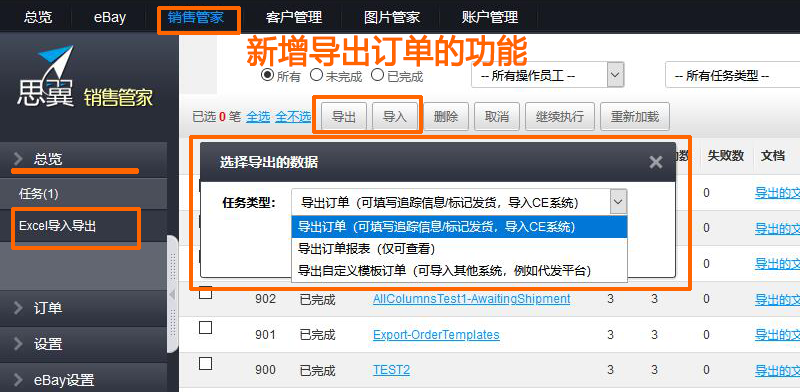The width and height of the screenshot is (800, 392).
Task: Click the 删除 button
Action: pos(446,116)
